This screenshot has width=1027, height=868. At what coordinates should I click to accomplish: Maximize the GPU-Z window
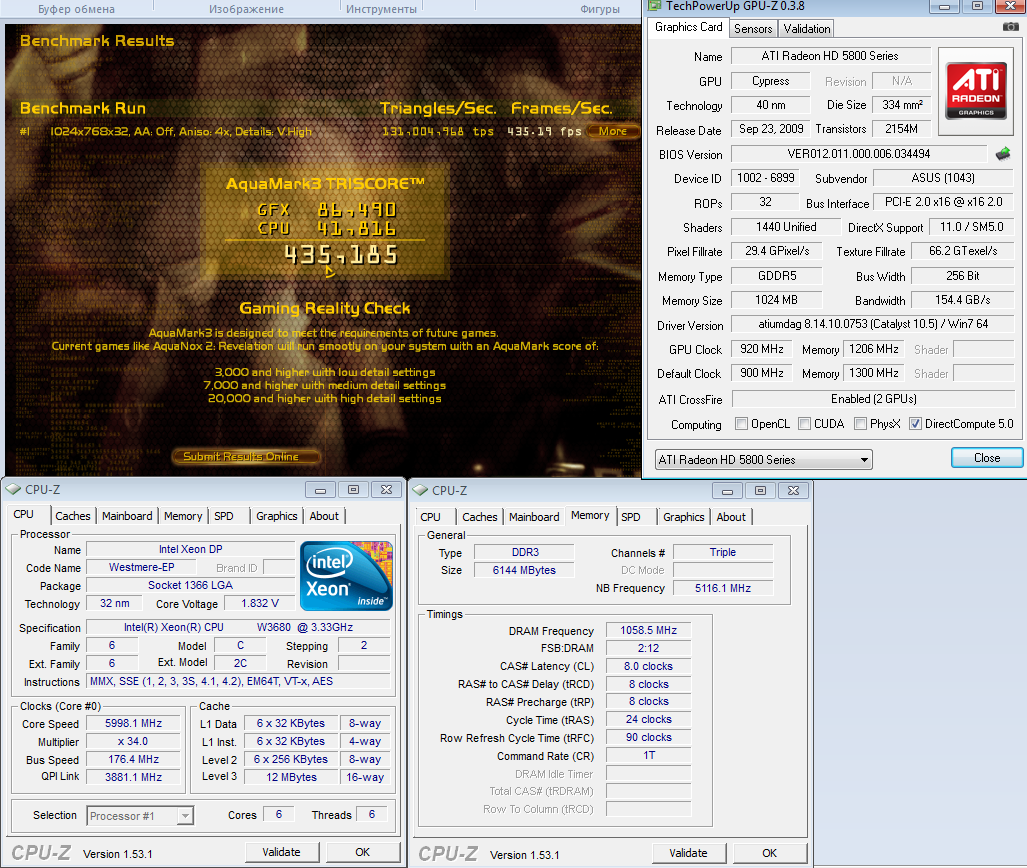(x=977, y=7)
